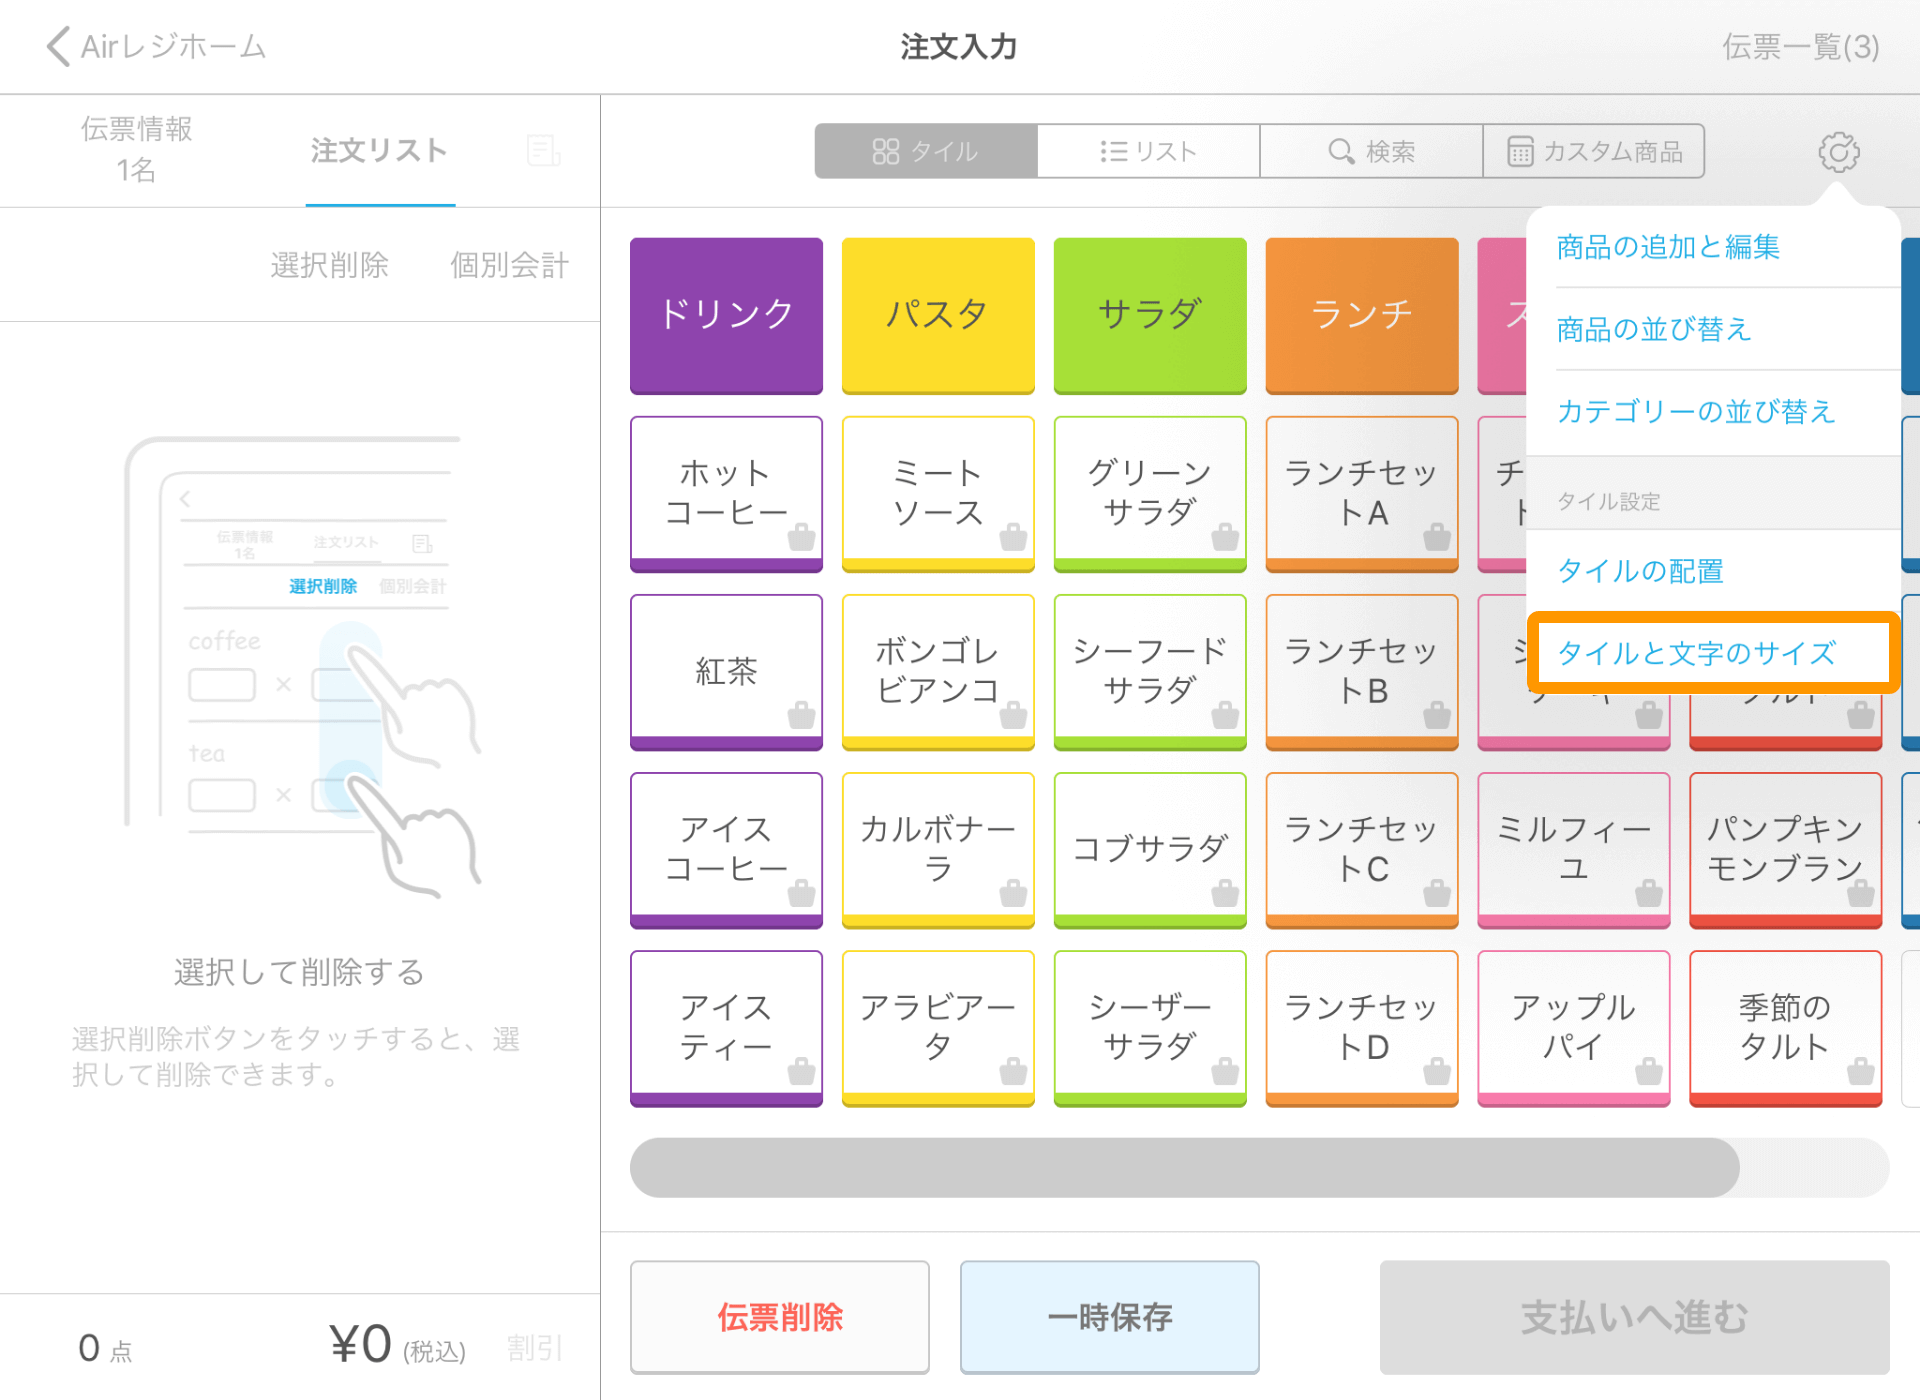Screen dimensions: 1920x1400
Task: Add アップルパイ to the order
Action: (1574, 1028)
